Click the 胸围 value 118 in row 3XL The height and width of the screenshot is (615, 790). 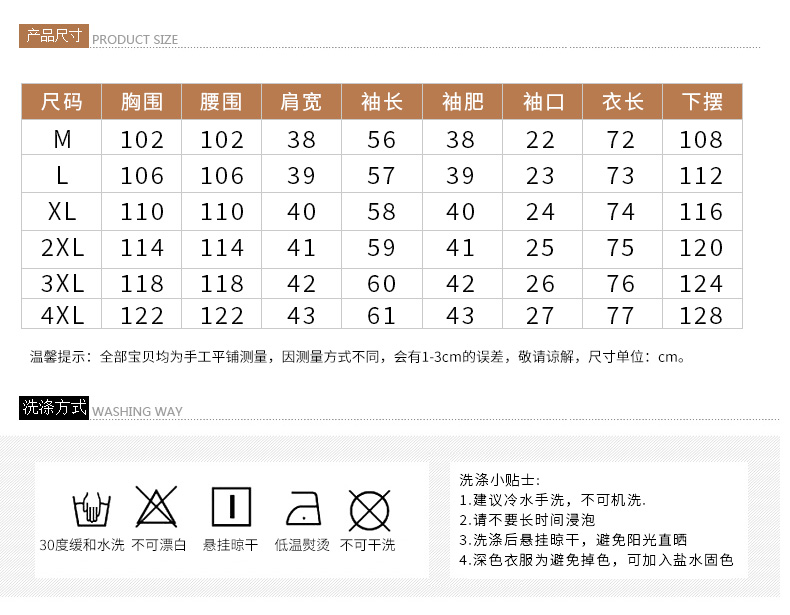click(x=142, y=284)
